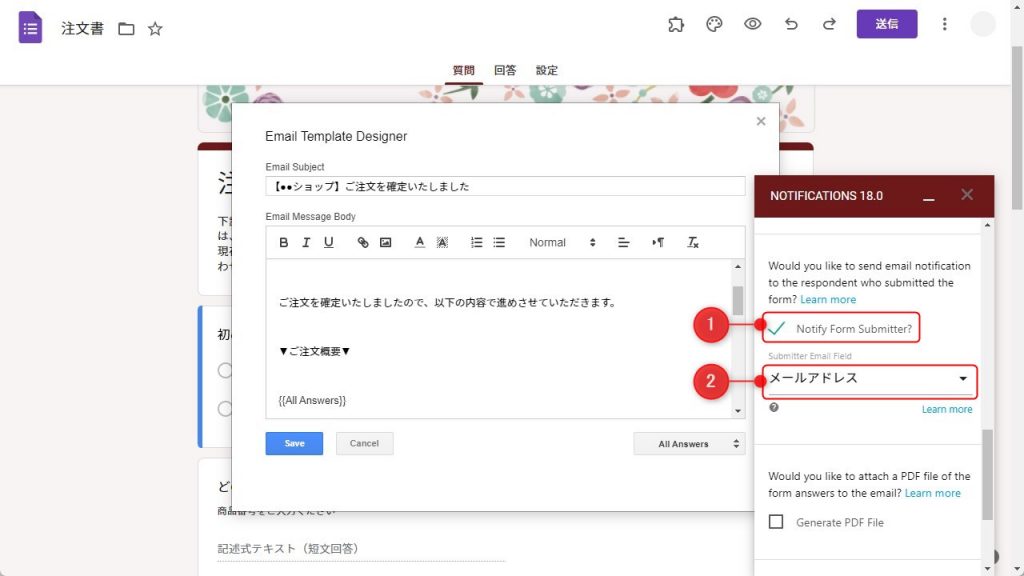This screenshot has width=1024, height=576.
Task: Toggle italic formatting in email body
Action: [x=306, y=242]
